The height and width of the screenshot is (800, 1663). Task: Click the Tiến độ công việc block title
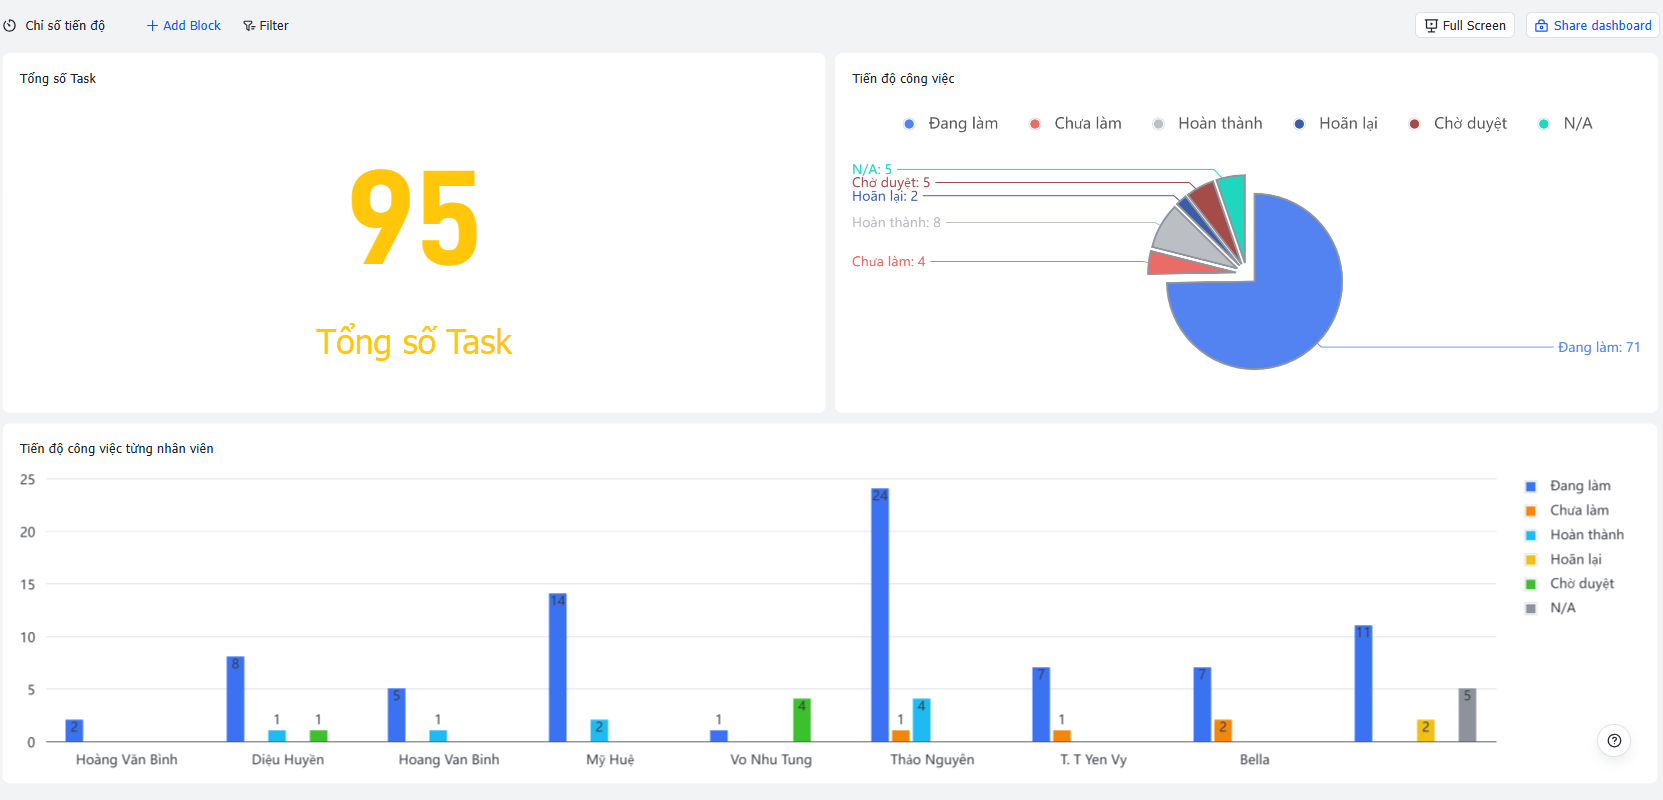pyautogui.click(x=903, y=79)
